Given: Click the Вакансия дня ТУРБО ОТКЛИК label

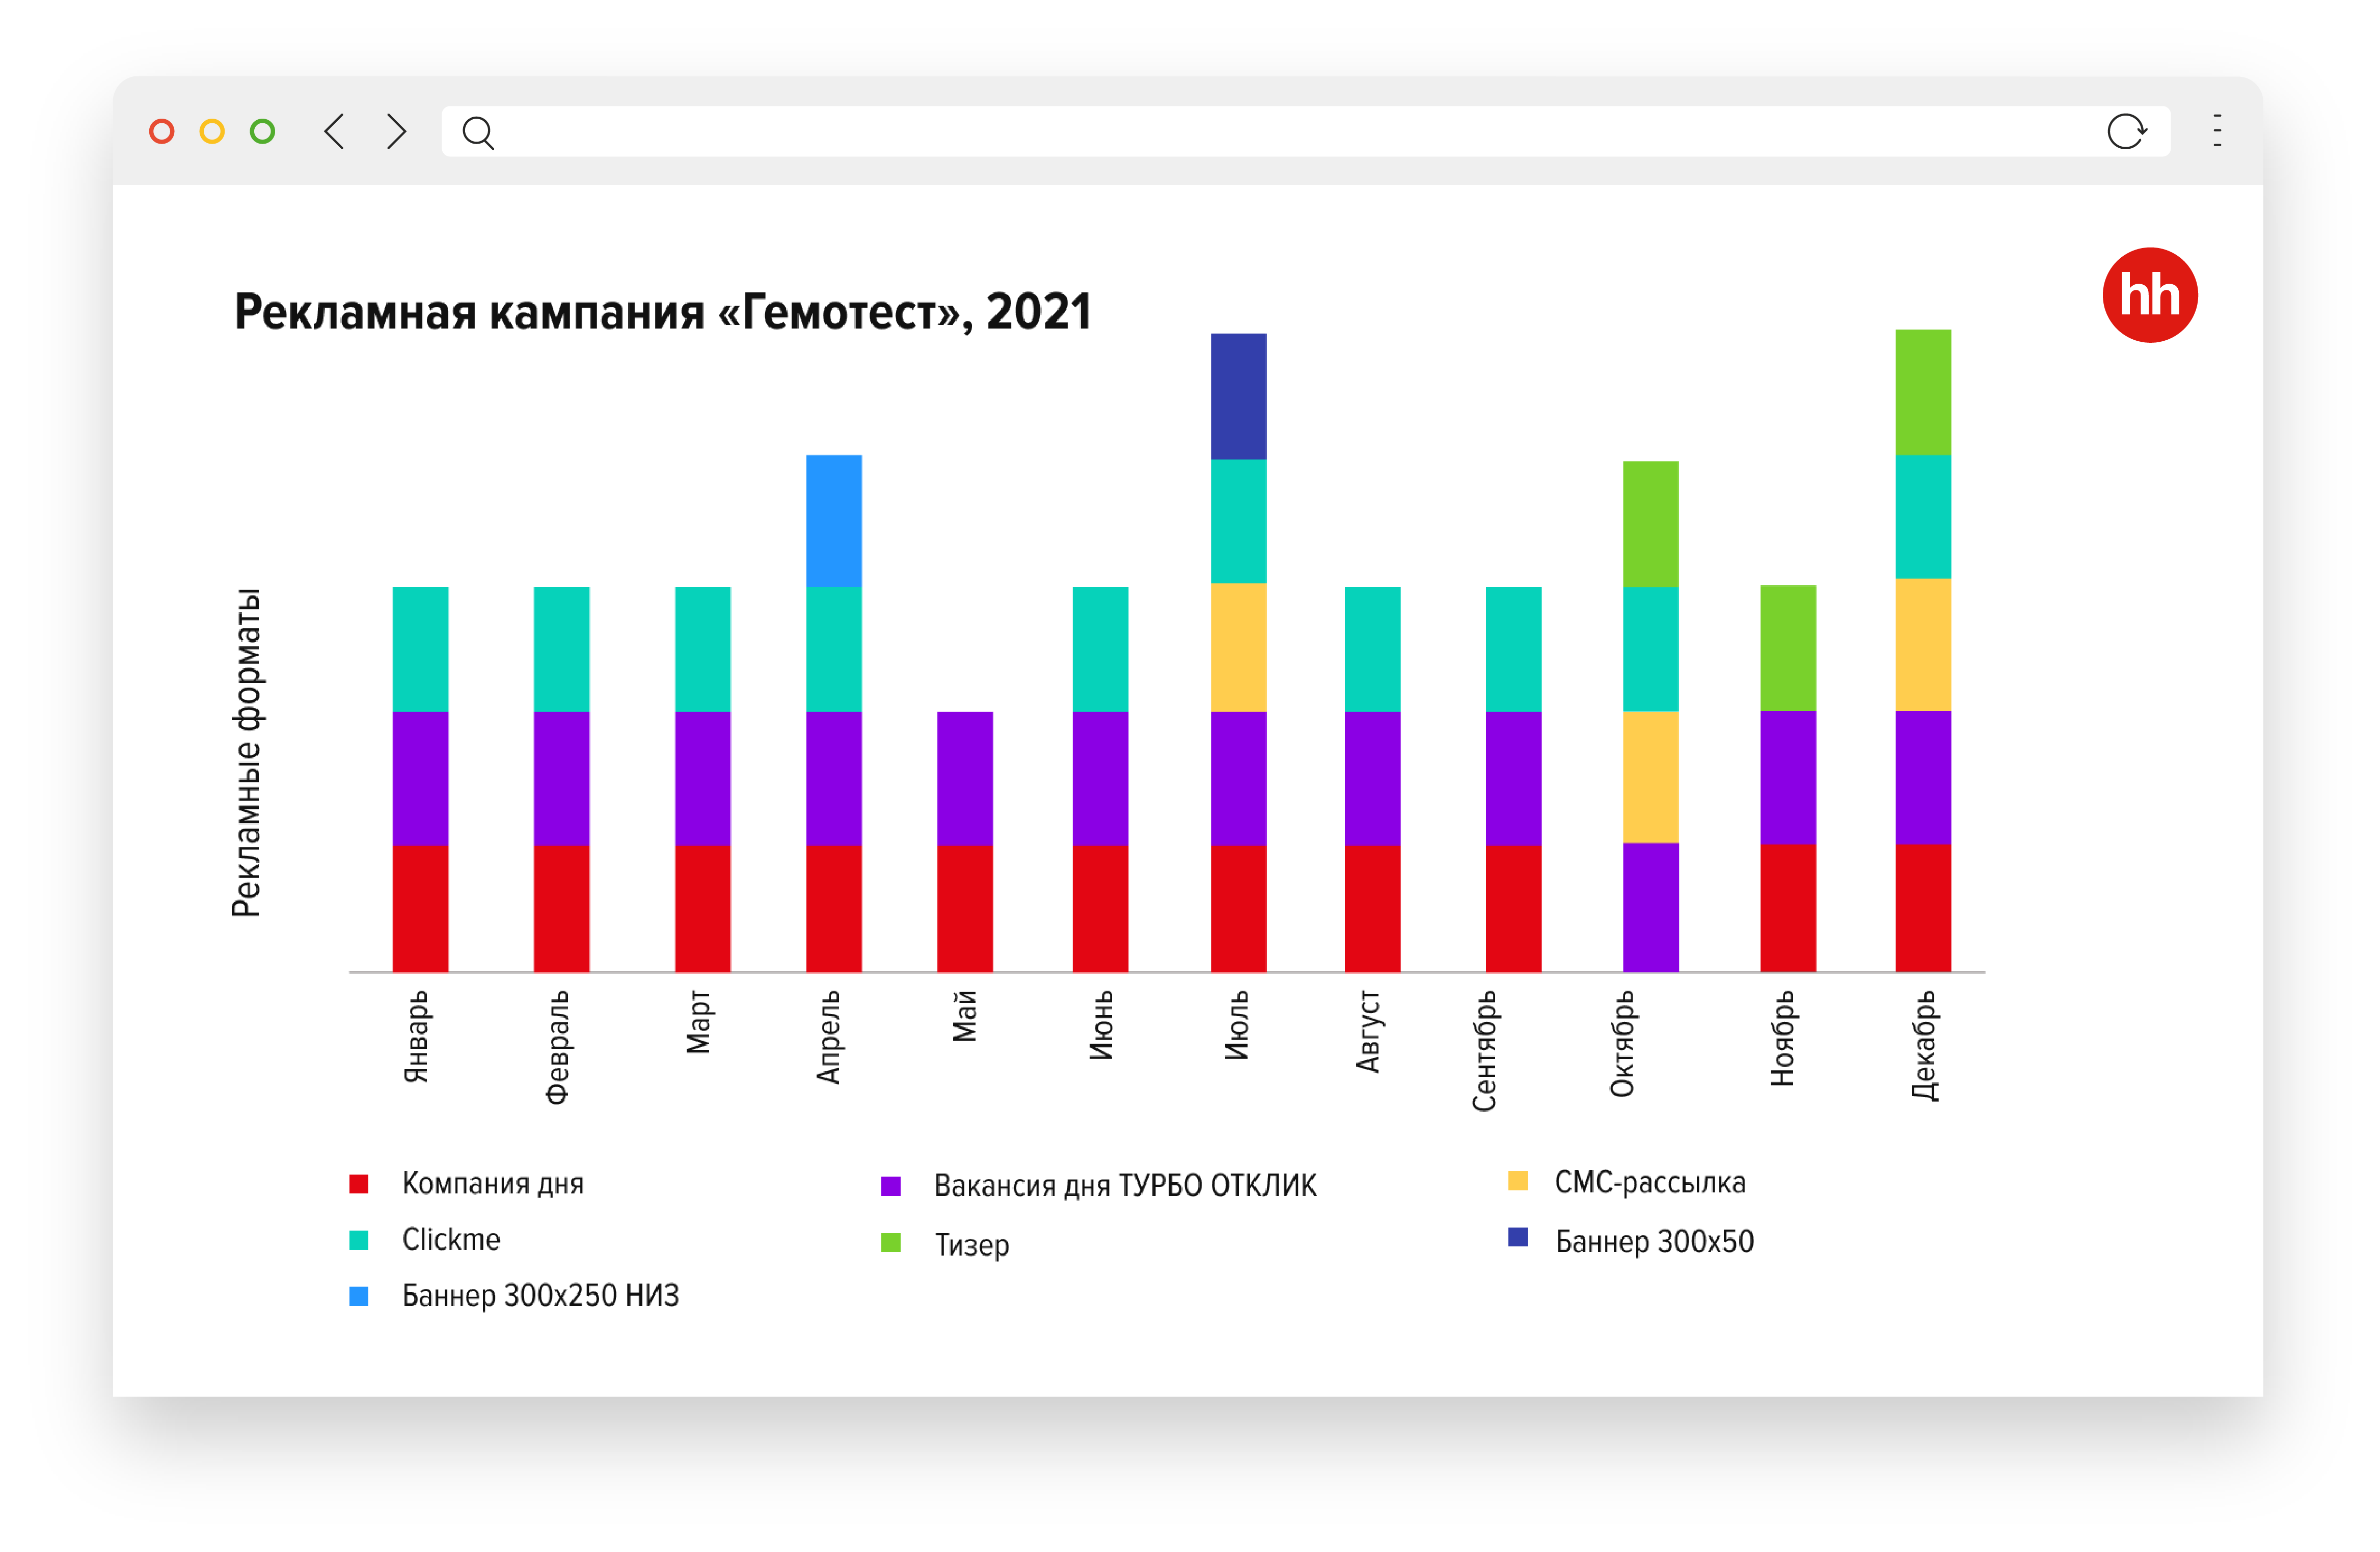Looking at the screenshot, I should (x=1125, y=1186).
